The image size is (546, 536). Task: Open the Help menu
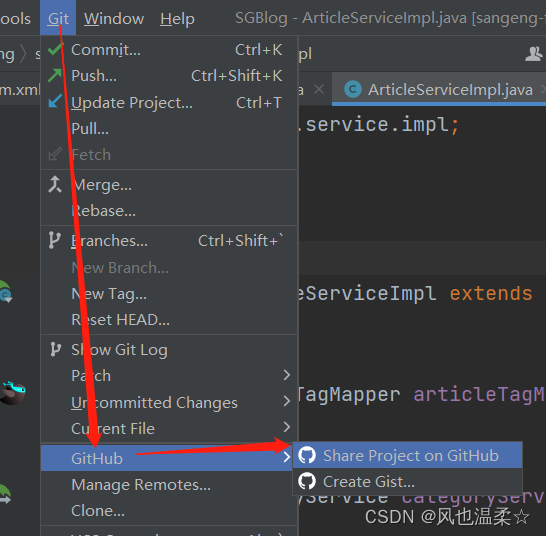coord(177,18)
